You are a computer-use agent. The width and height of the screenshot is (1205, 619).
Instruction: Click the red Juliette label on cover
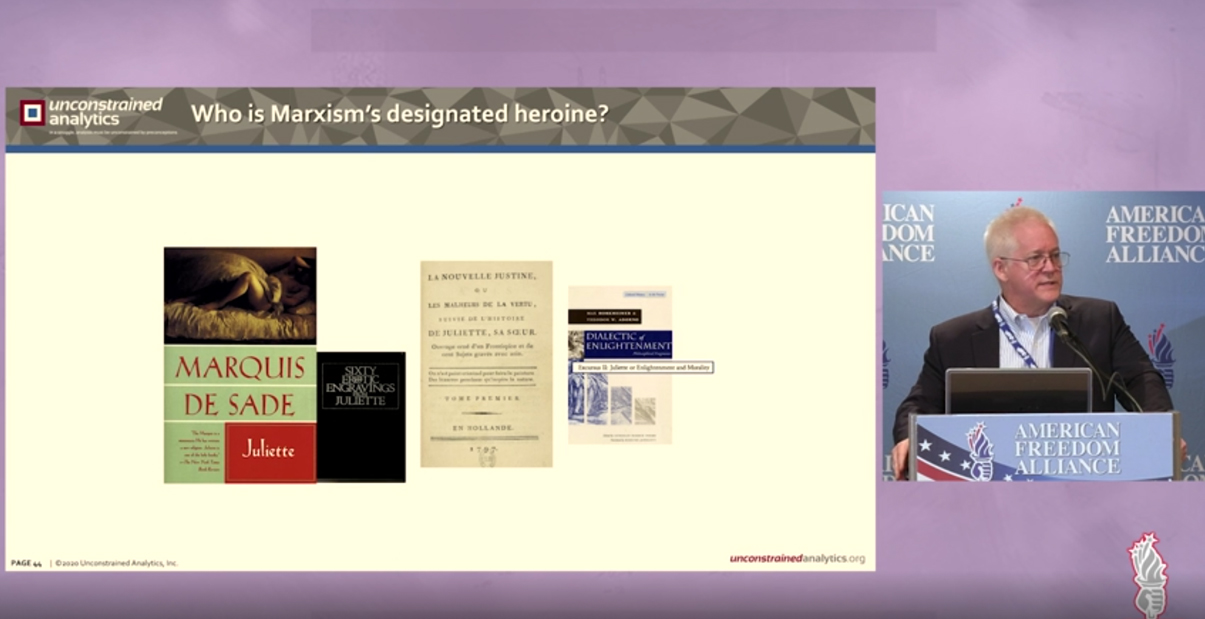coord(270,452)
